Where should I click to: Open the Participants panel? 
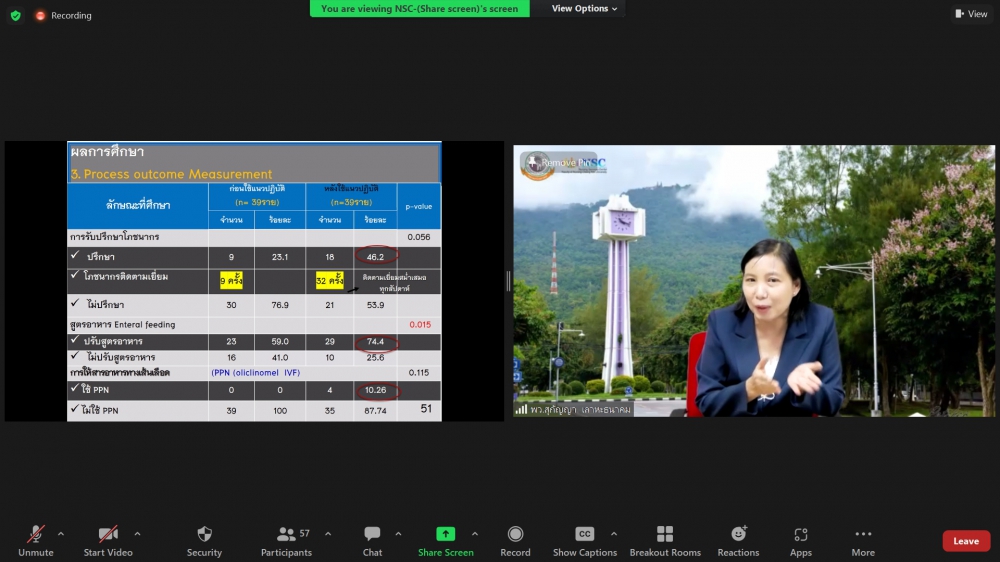pyautogui.click(x=286, y=535)
